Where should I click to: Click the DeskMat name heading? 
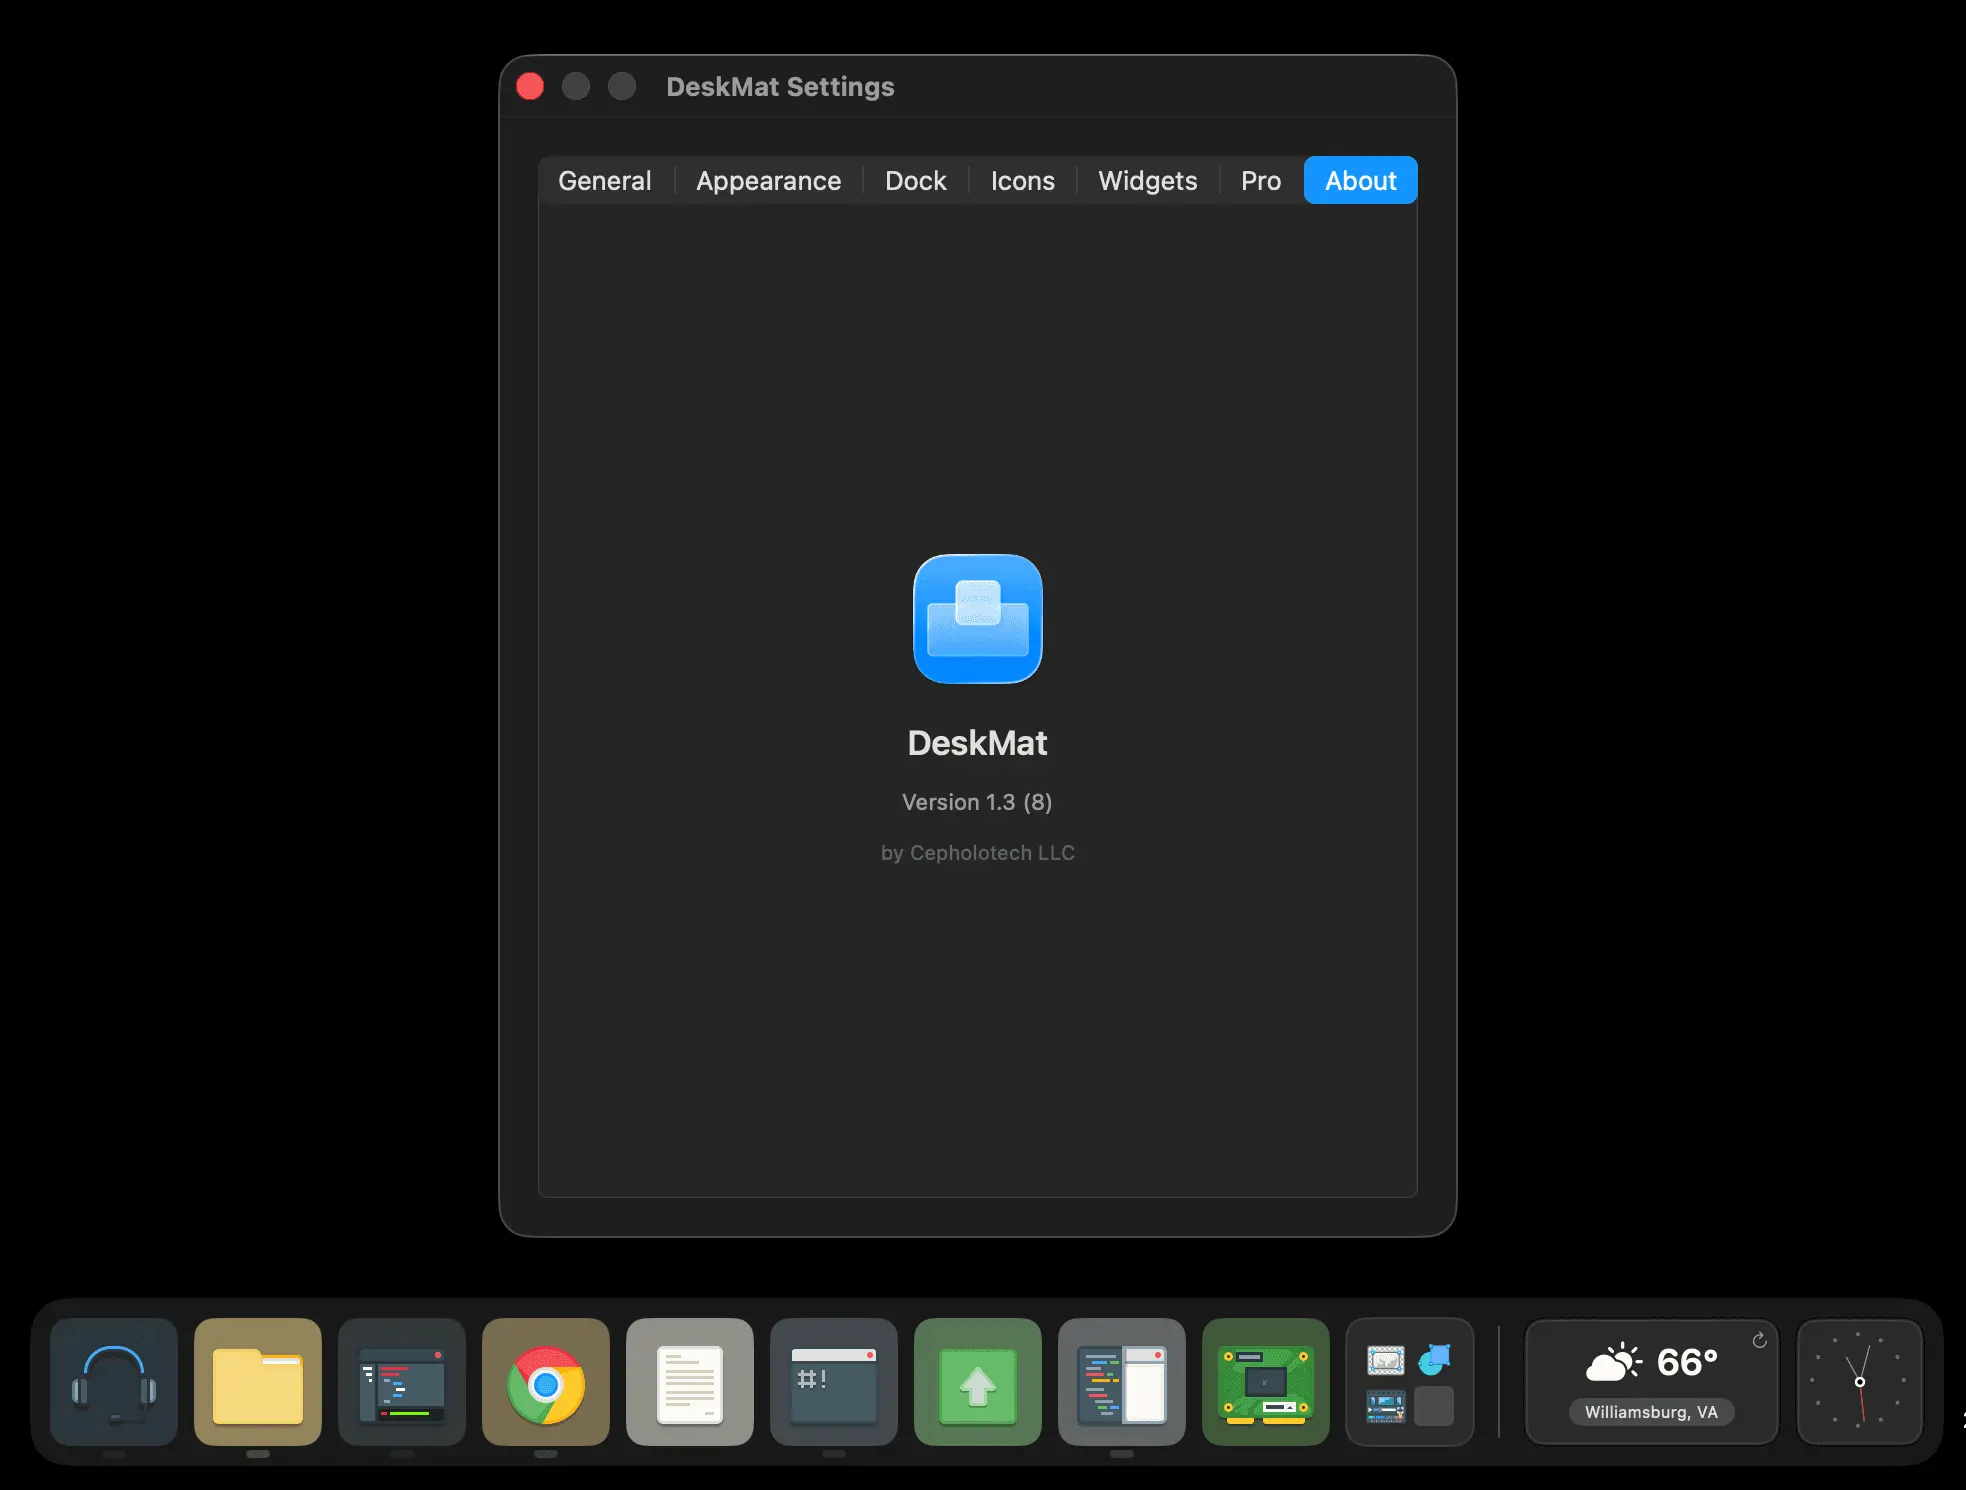978,743
